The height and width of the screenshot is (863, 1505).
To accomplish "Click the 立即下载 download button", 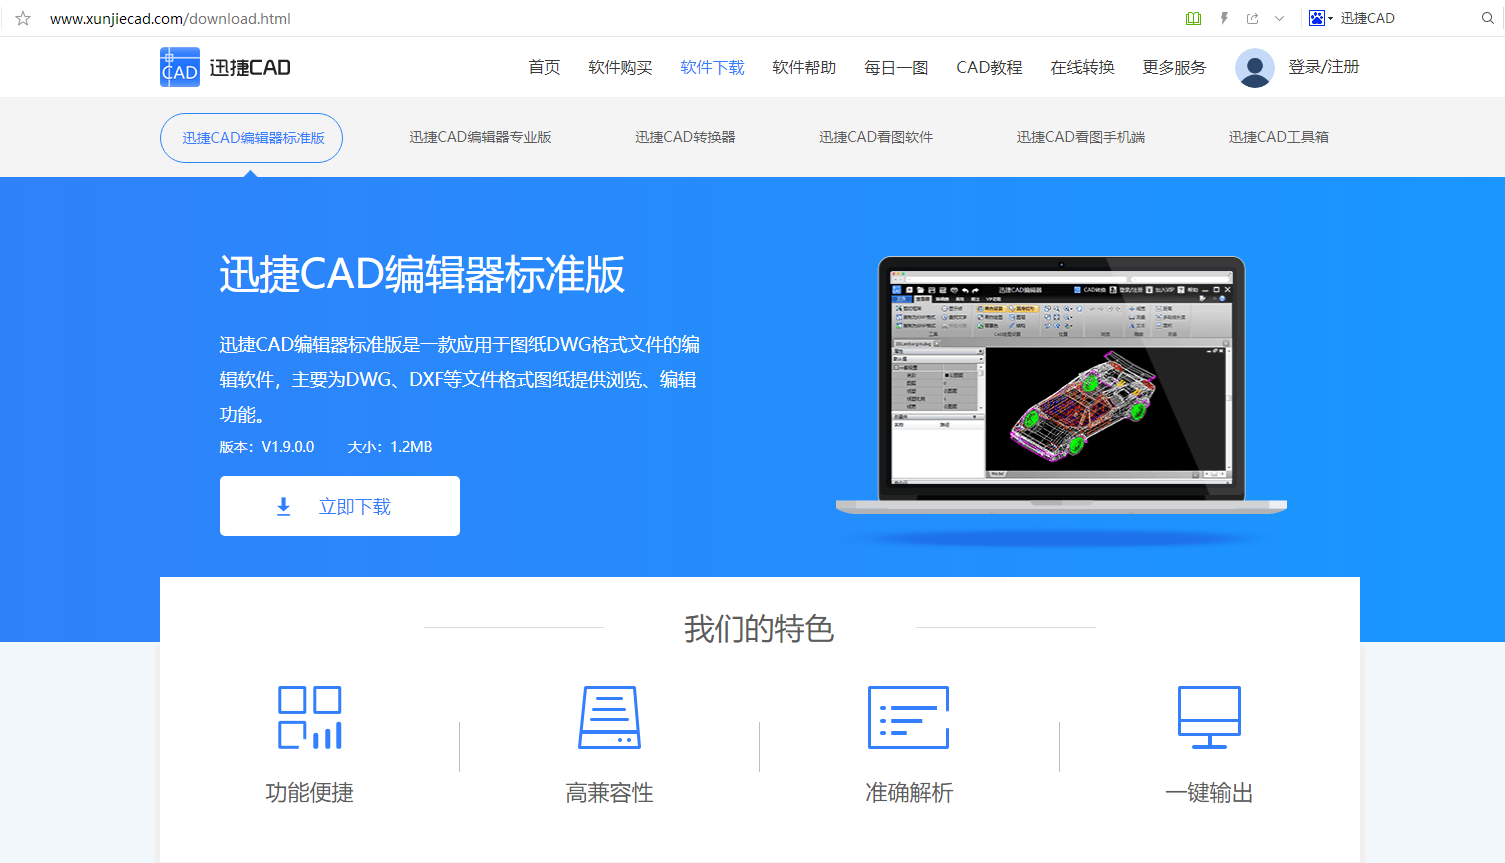I will click(340, 506).
